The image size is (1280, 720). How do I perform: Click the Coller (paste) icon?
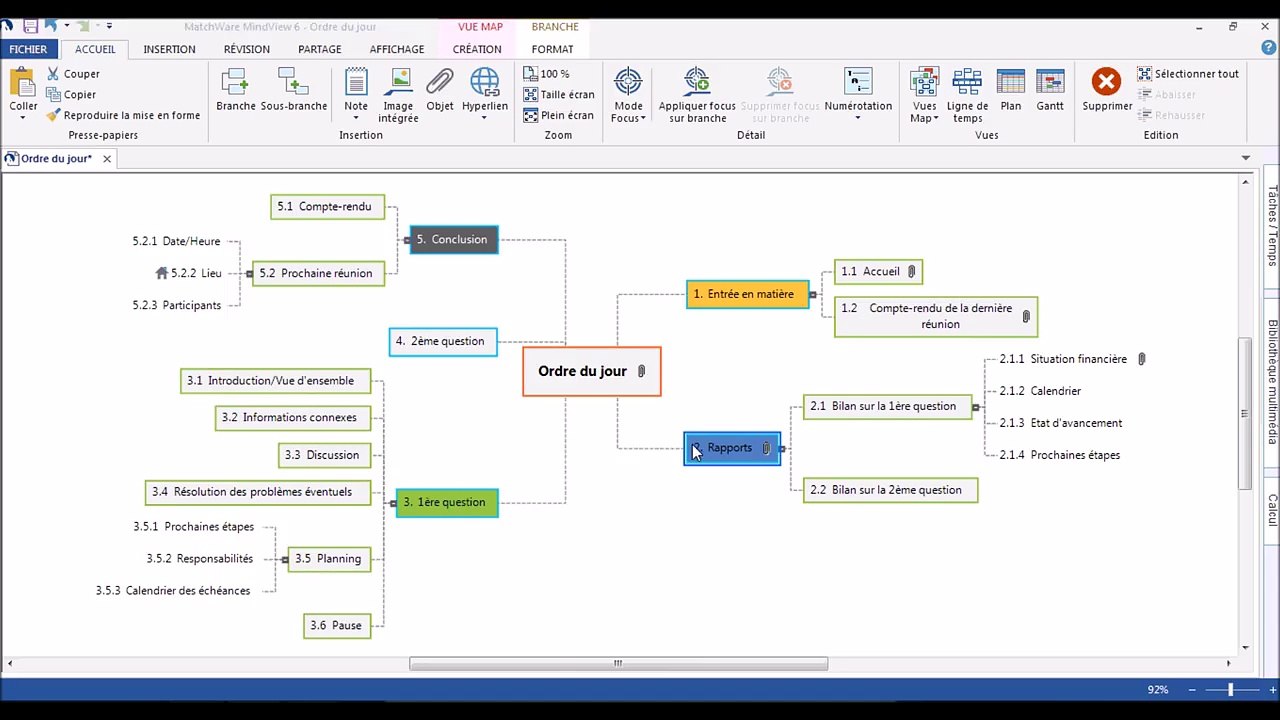(23, 81)
